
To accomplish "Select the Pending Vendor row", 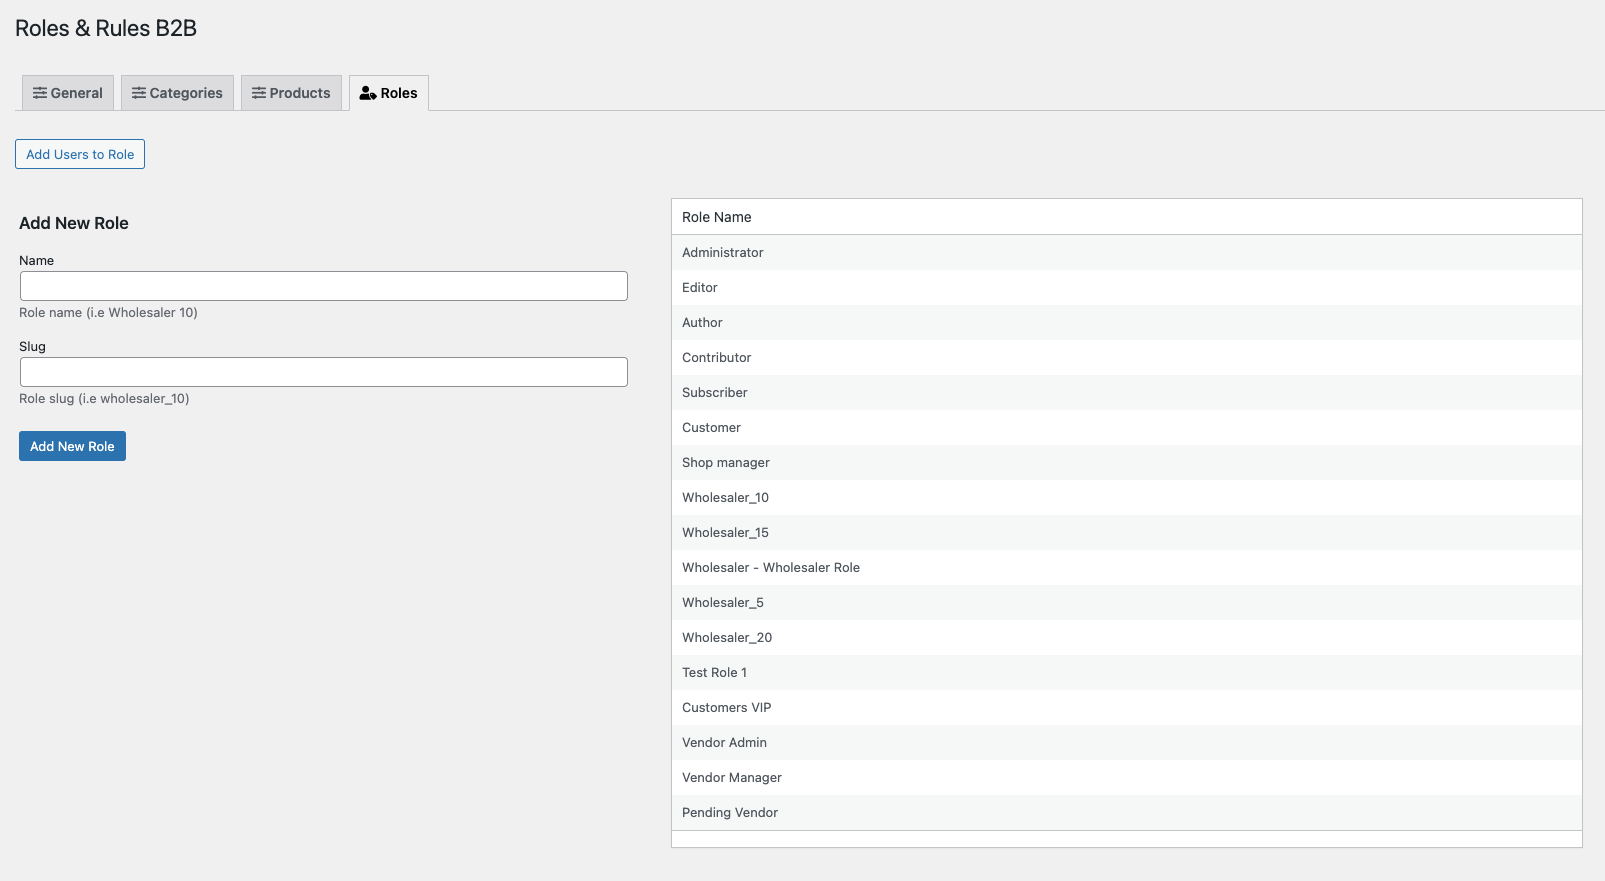I will click(x=1127, y=812).
